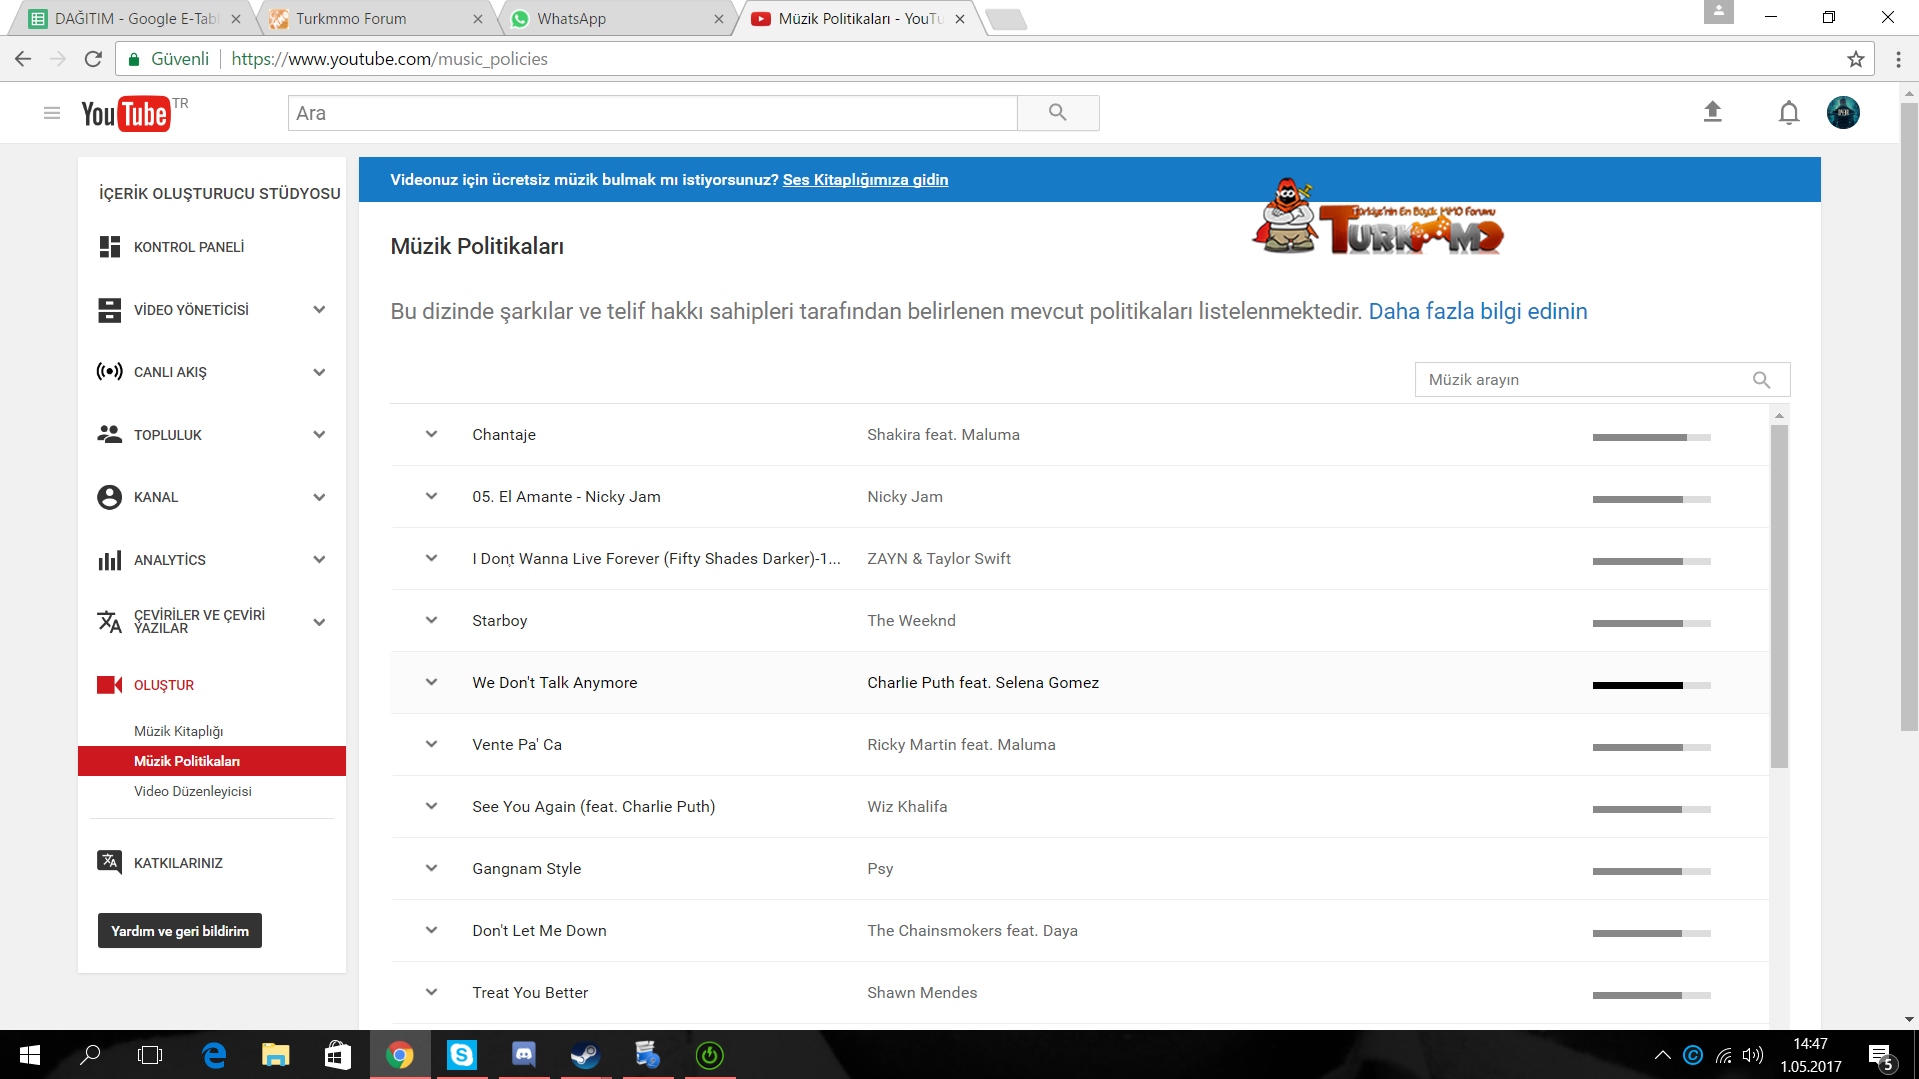Expand the Starboy policy row
The width and height of the screenshot is (1919, 1079).
pos(431,620)
